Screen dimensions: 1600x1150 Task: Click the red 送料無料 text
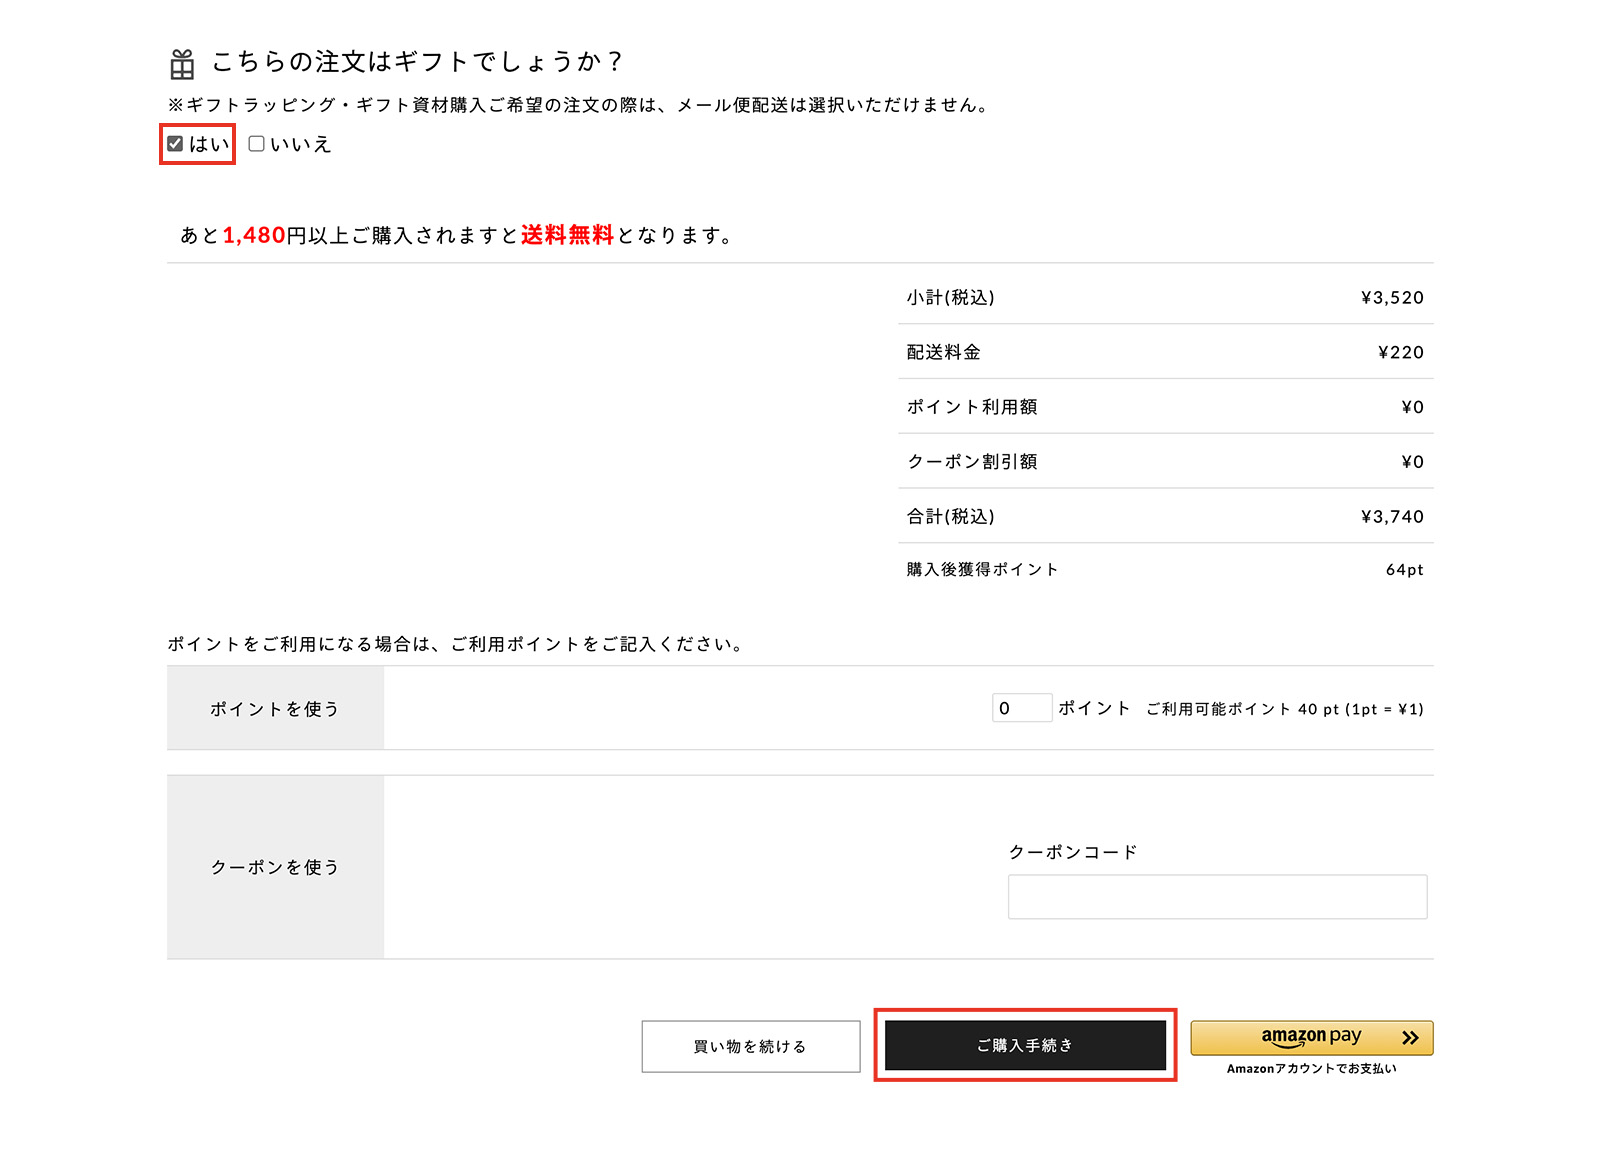(567, 235)
